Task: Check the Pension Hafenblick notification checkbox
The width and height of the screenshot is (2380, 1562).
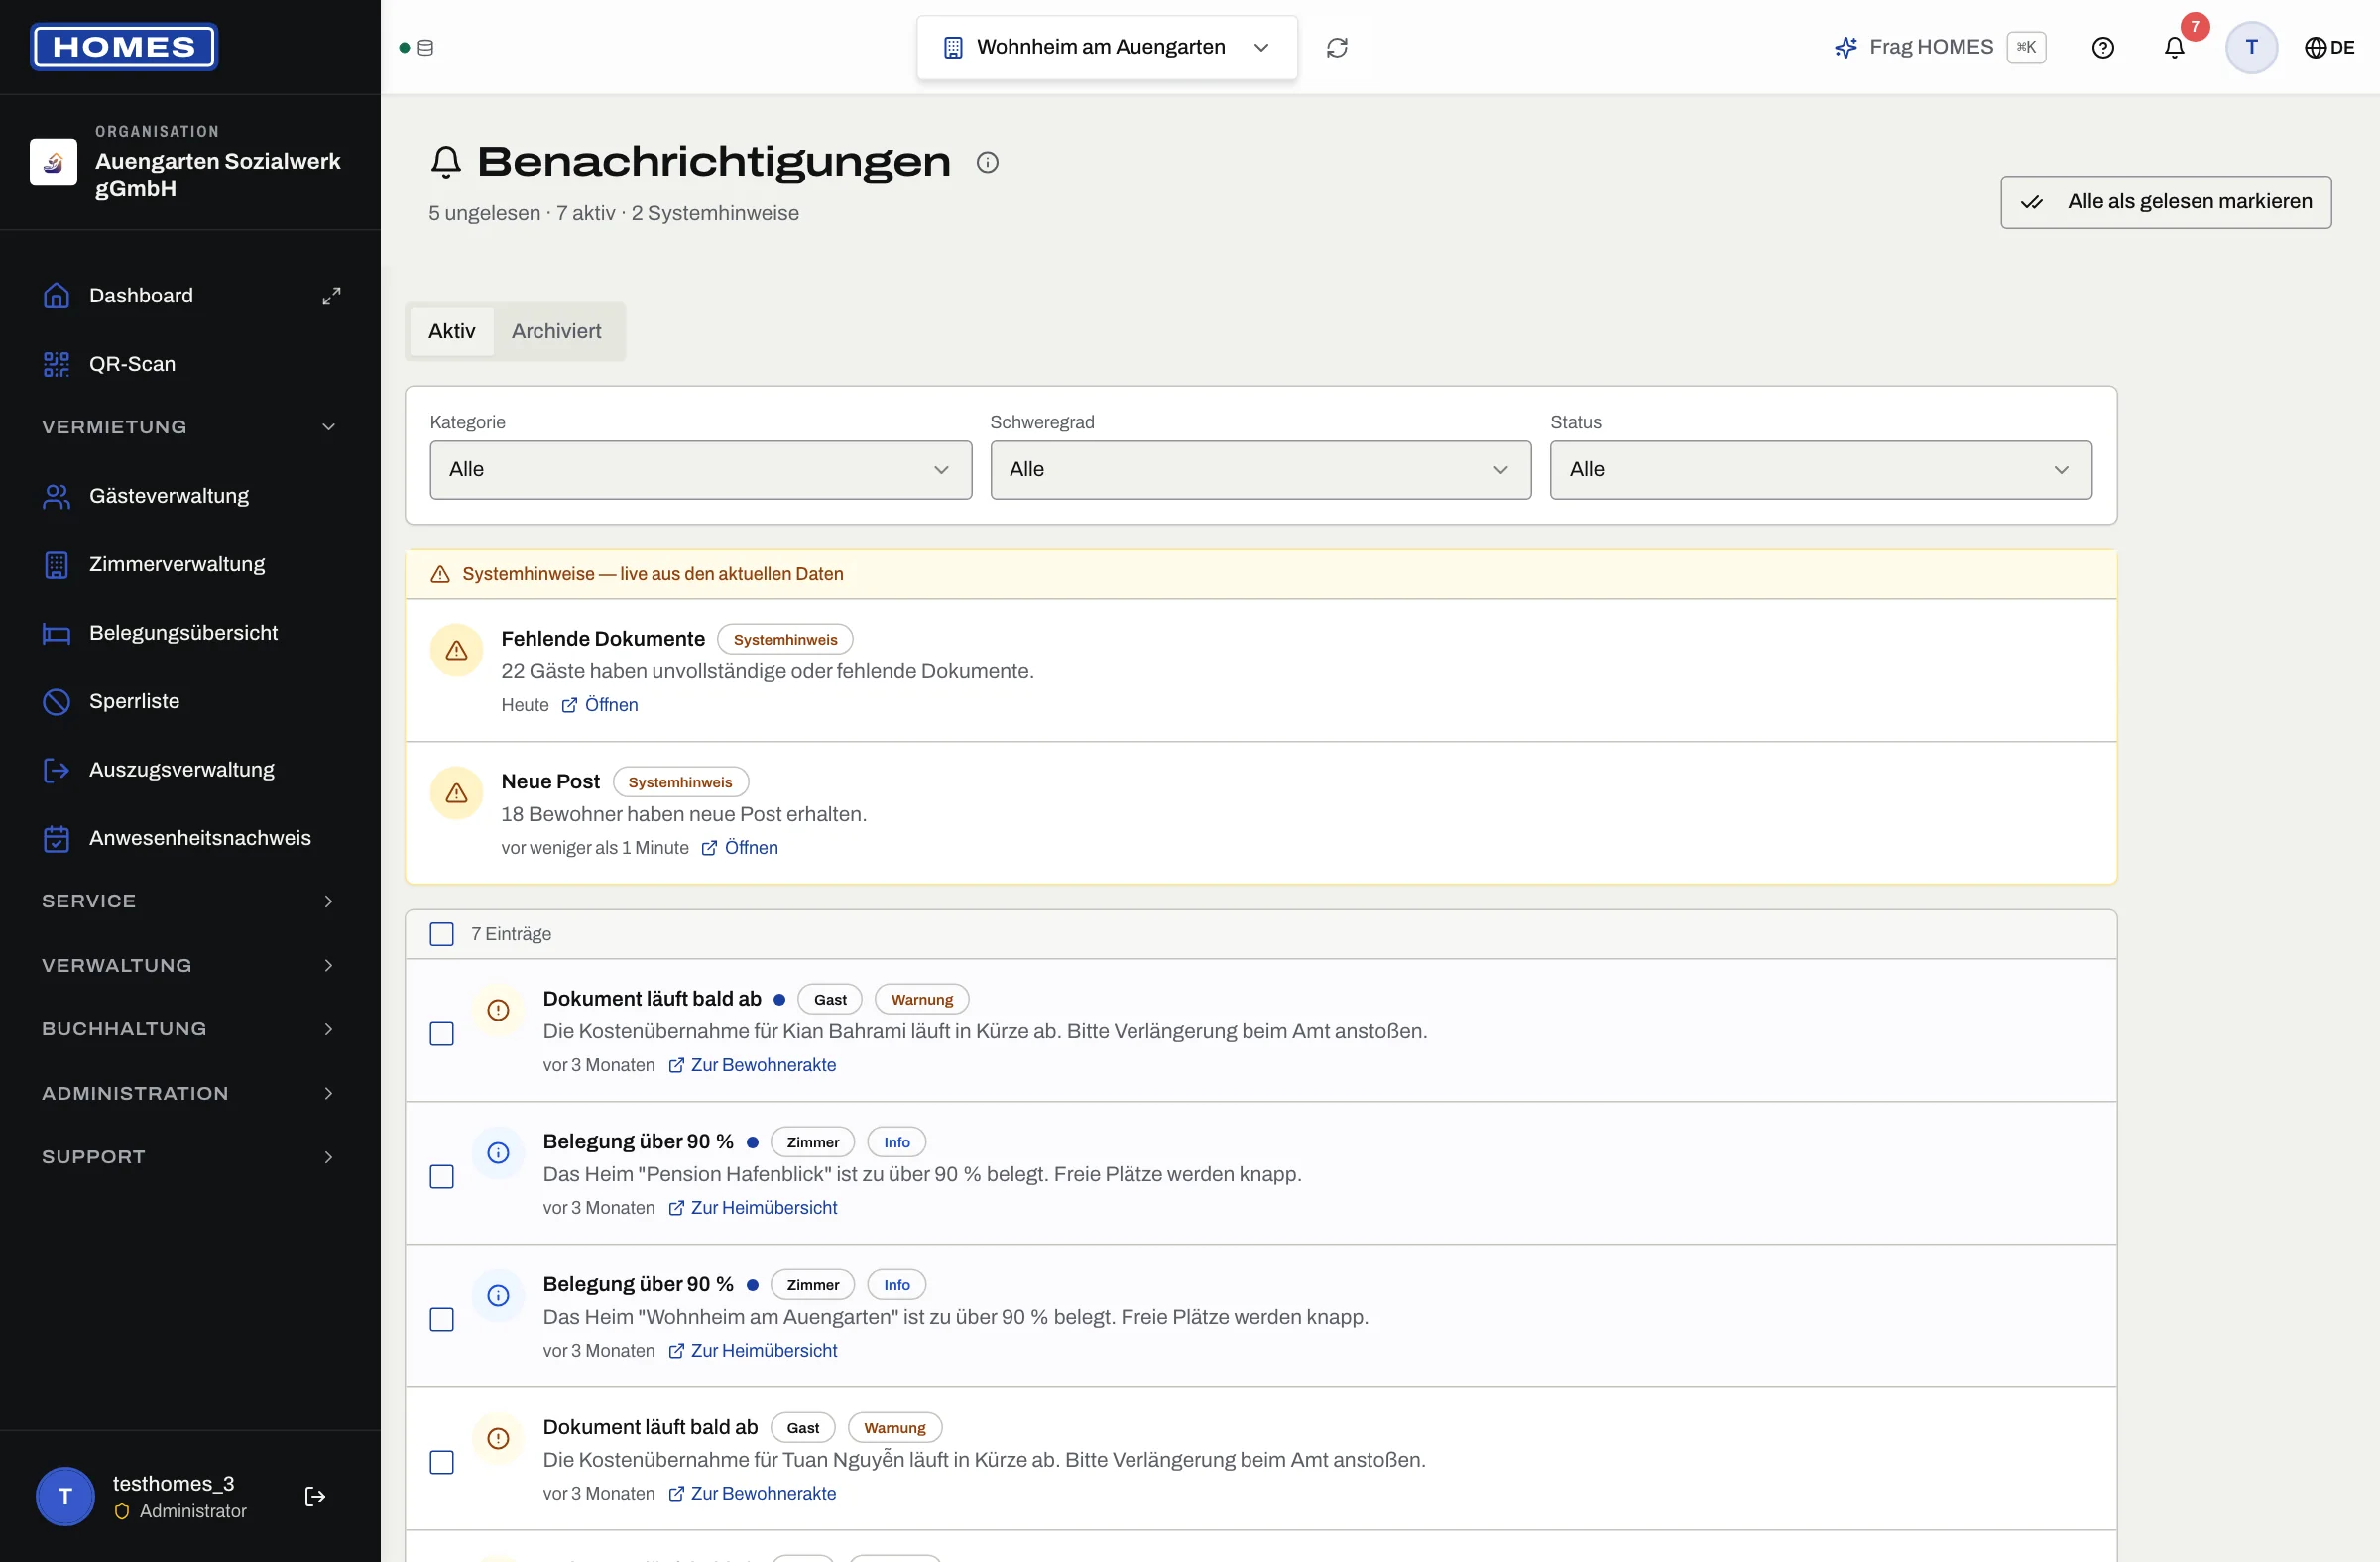Action: [441, 1177]
